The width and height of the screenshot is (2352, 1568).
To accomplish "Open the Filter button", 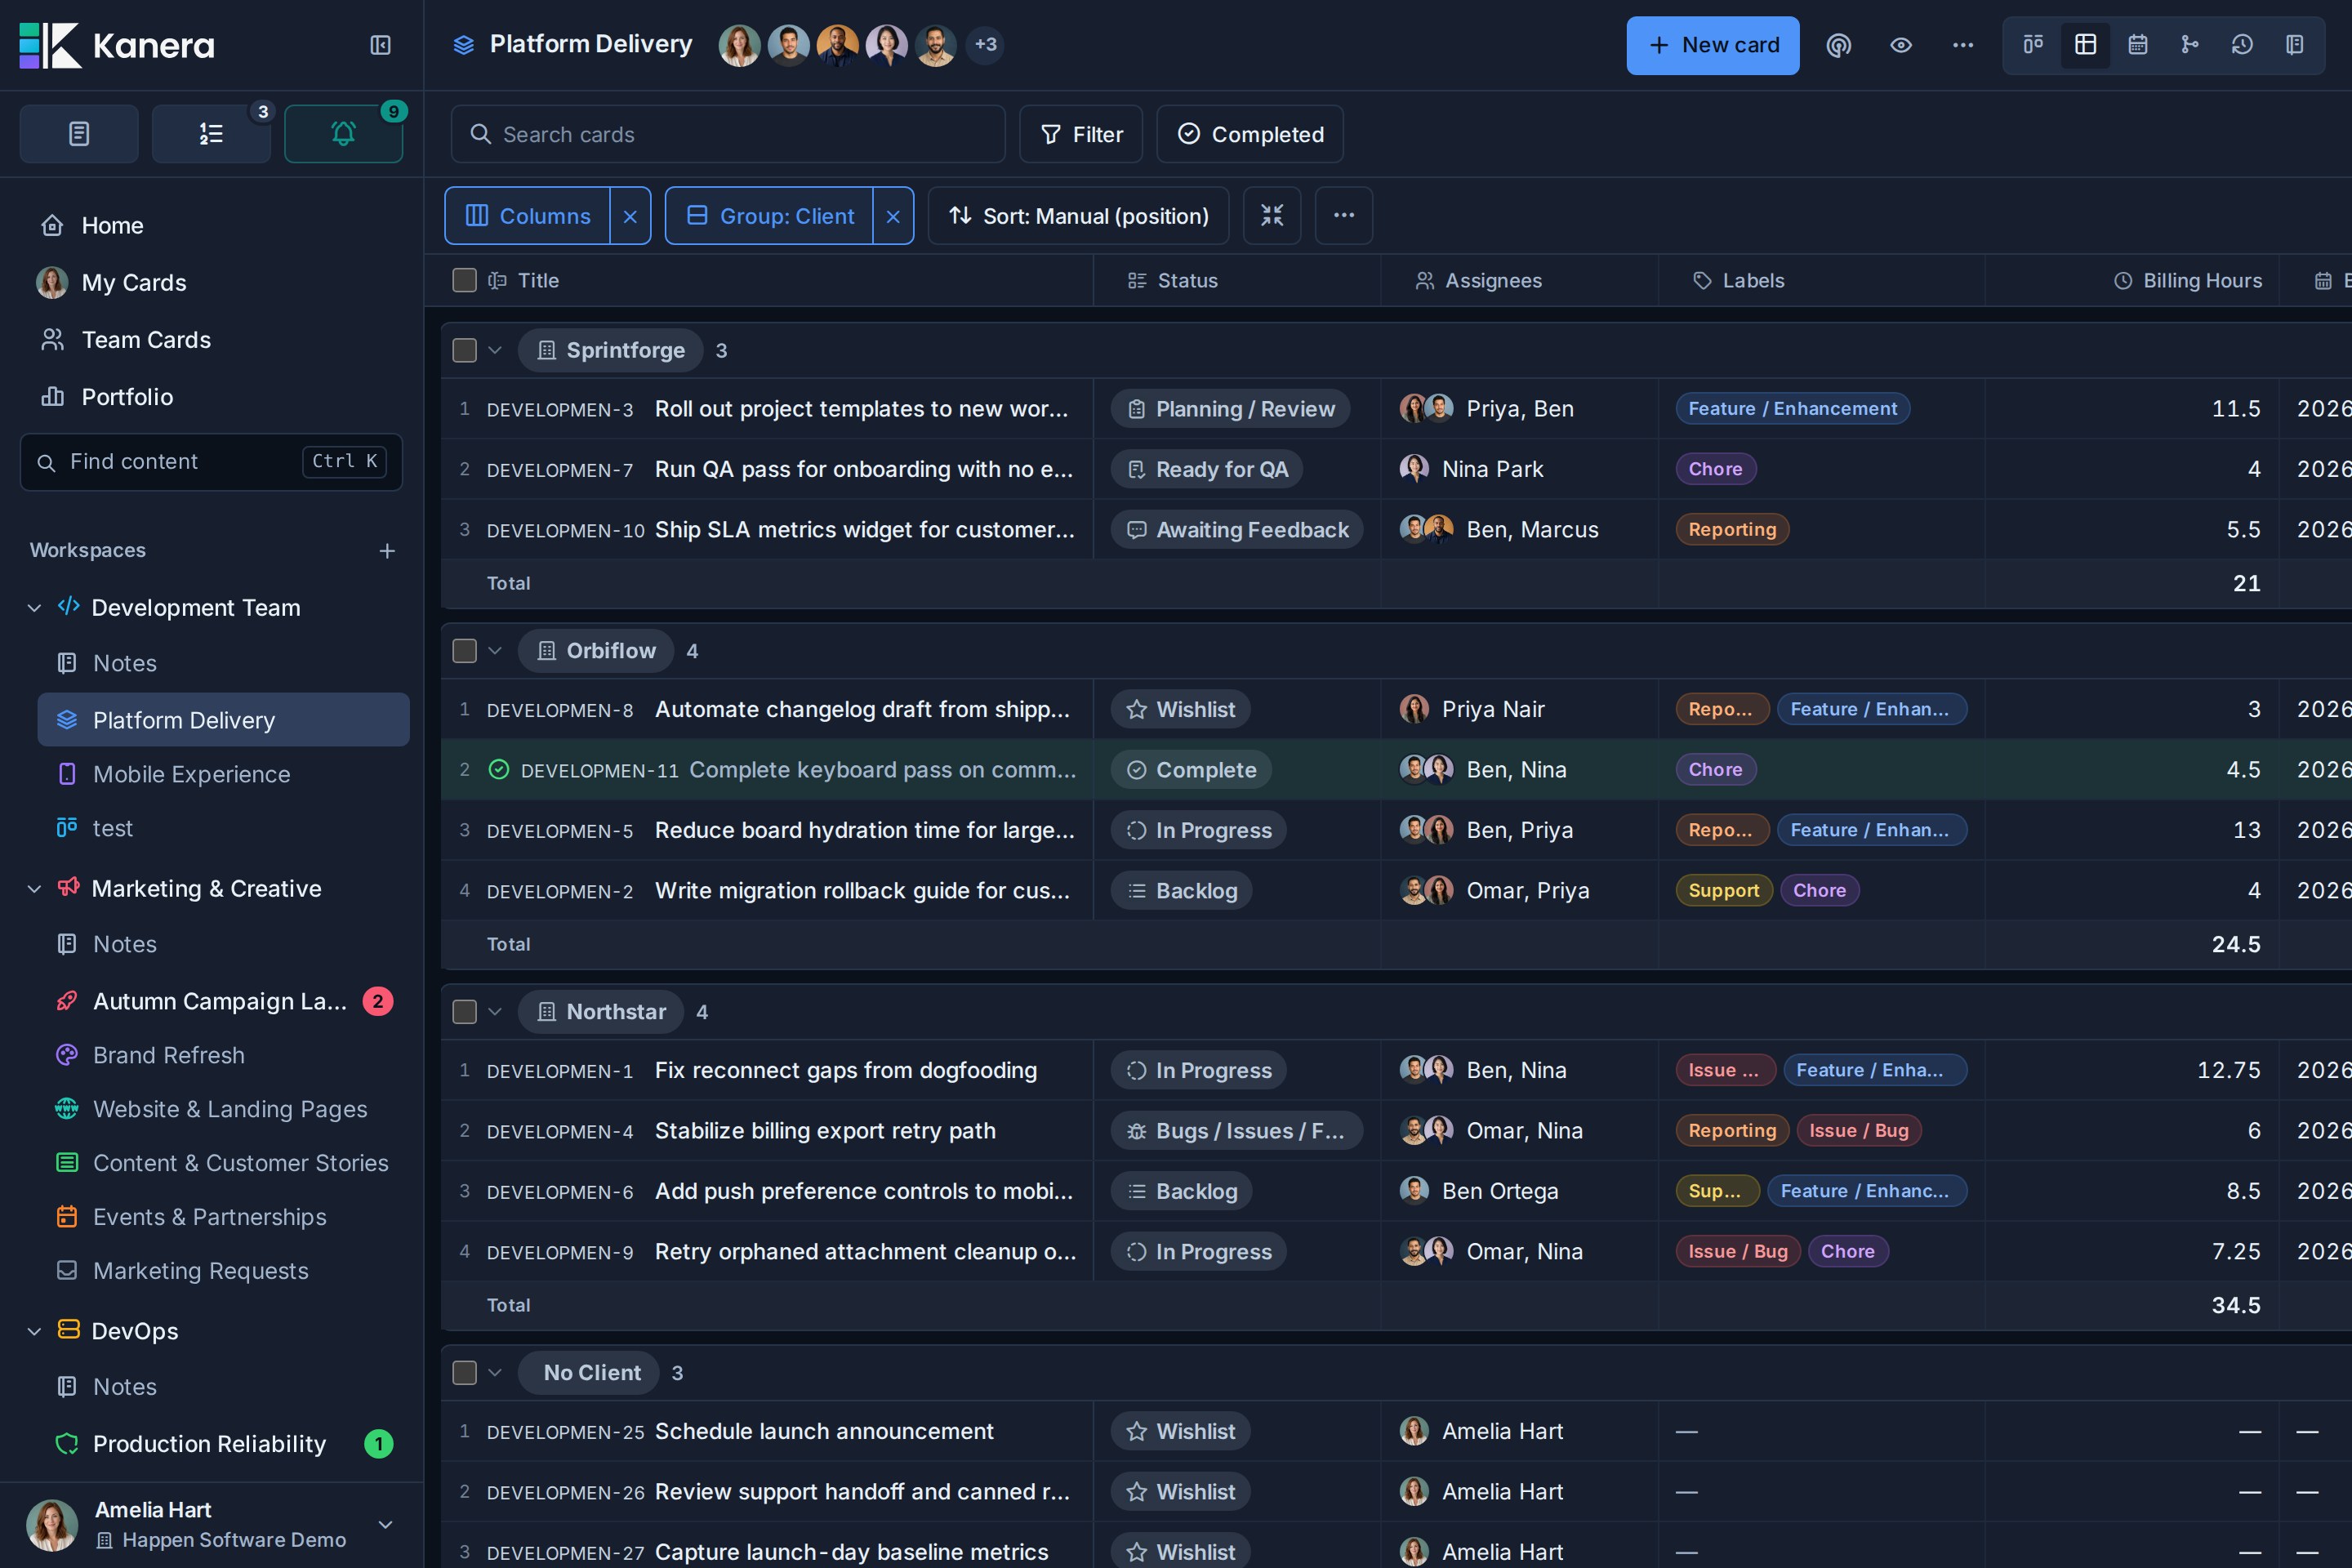I will (1081, 134).
